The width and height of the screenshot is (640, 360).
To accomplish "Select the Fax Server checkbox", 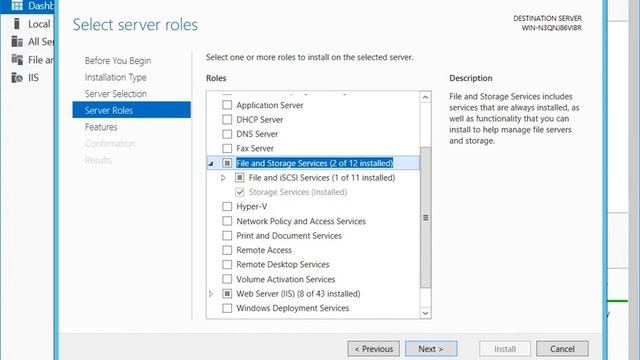I will (227, 148).
